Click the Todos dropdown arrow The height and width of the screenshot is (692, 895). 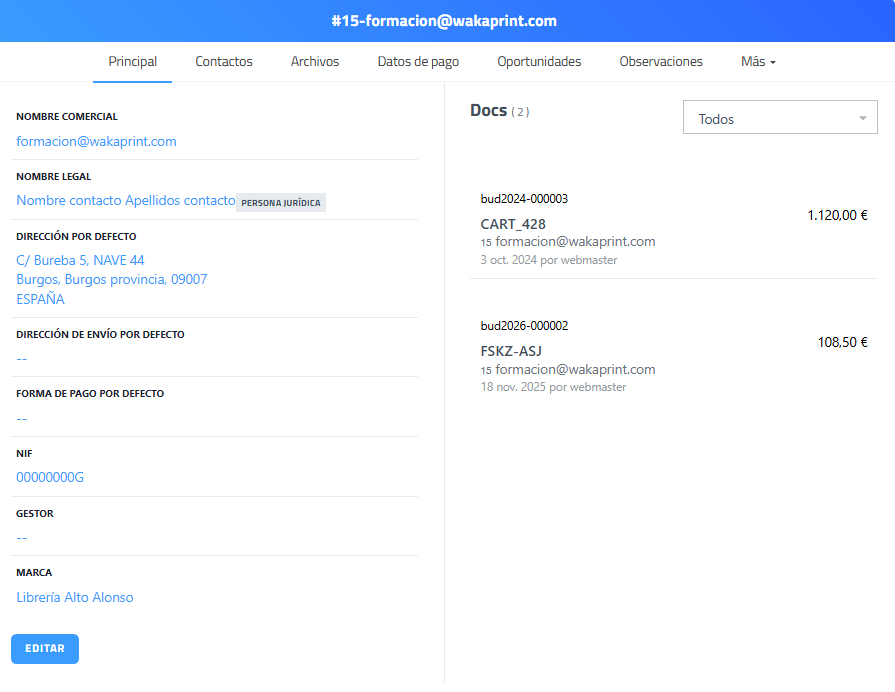click(862, 119)
